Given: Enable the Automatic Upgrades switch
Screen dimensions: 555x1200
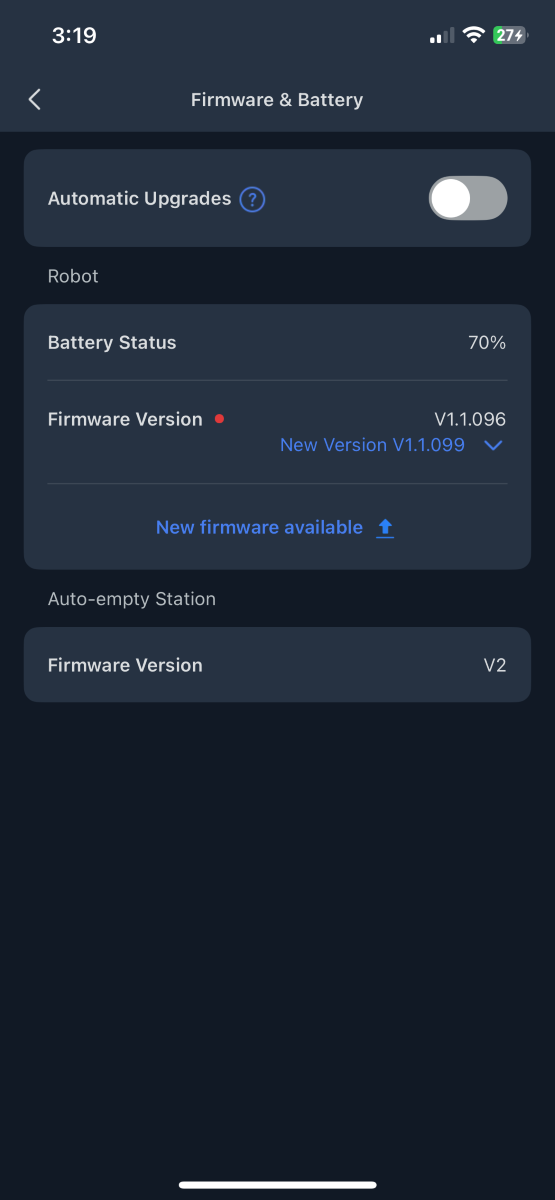Looking at the screenshot, I should [468, 198].
